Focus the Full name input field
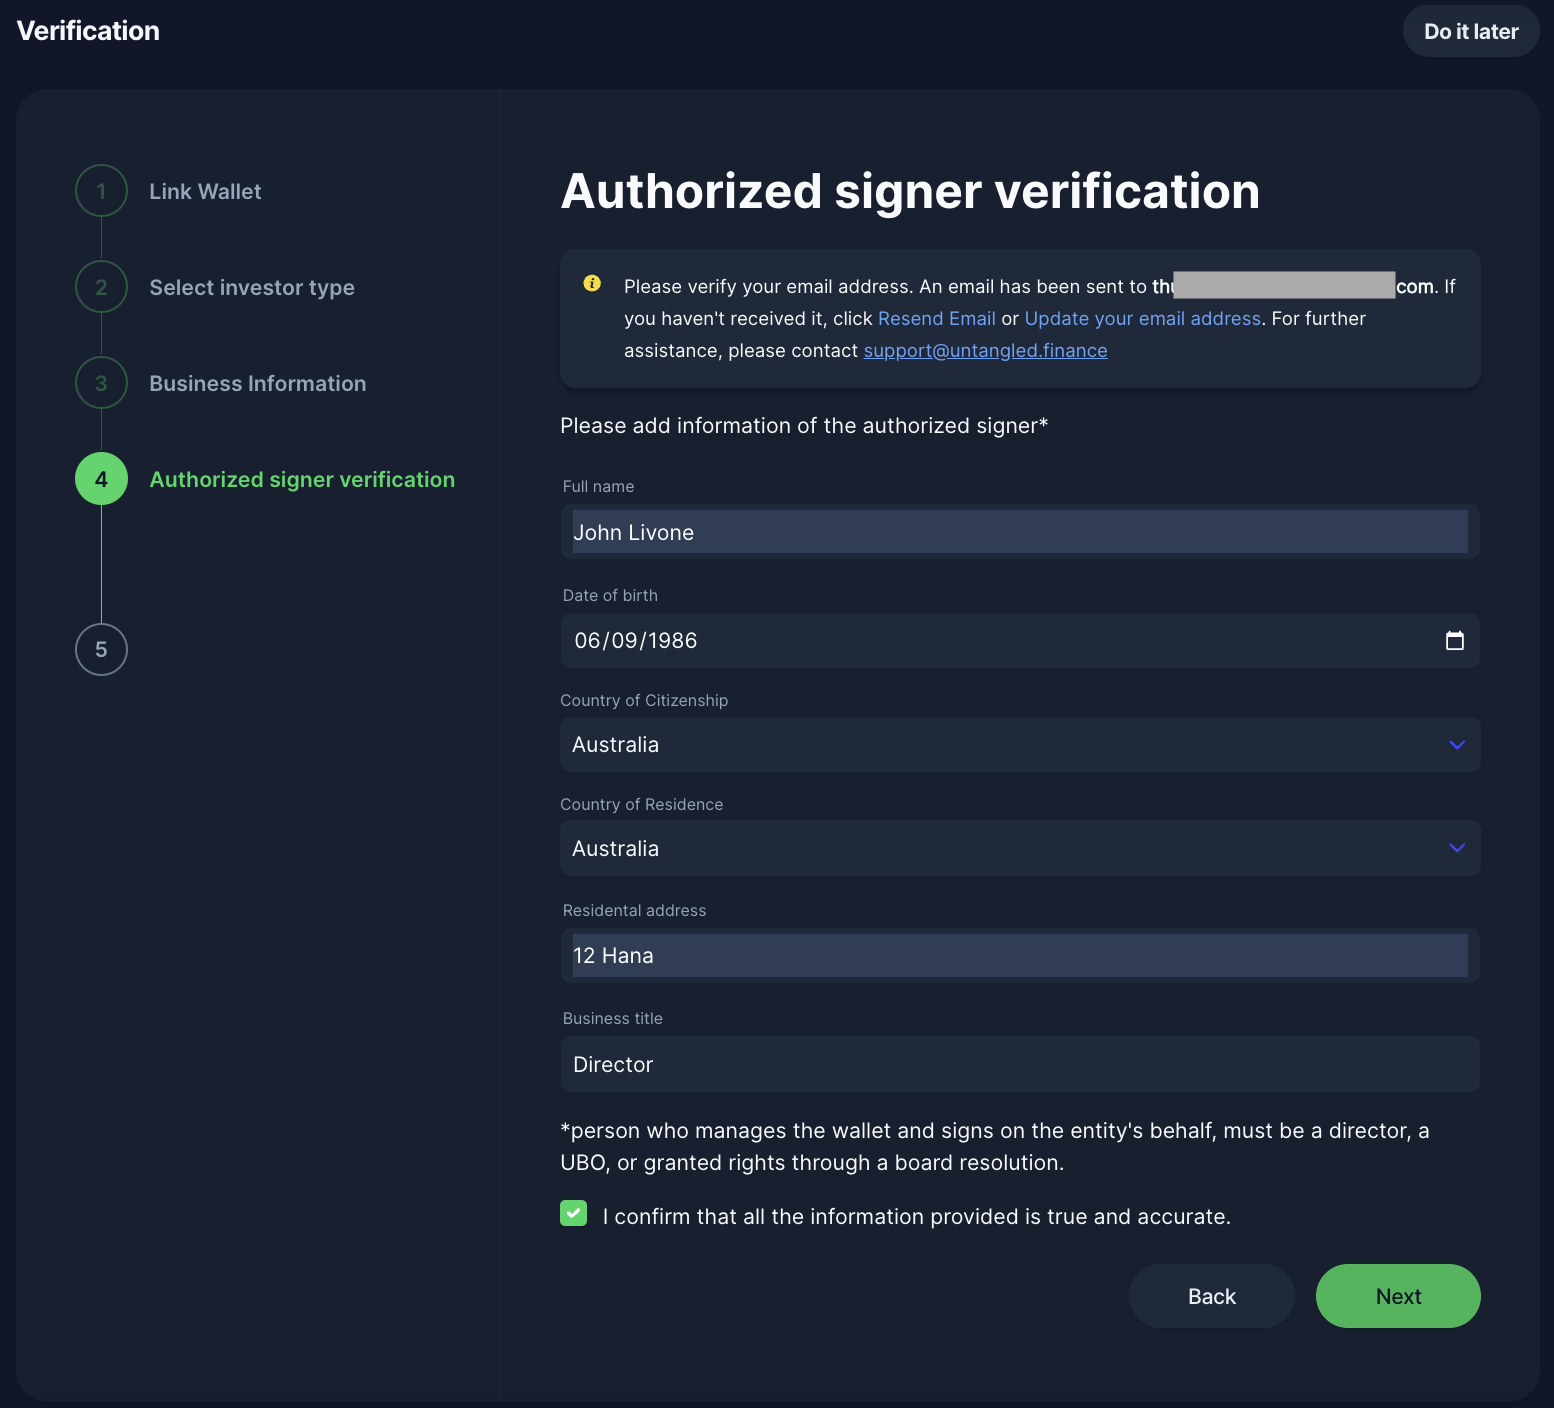The height and width of the screenshot is (1408, 1554). [1020, 531]
